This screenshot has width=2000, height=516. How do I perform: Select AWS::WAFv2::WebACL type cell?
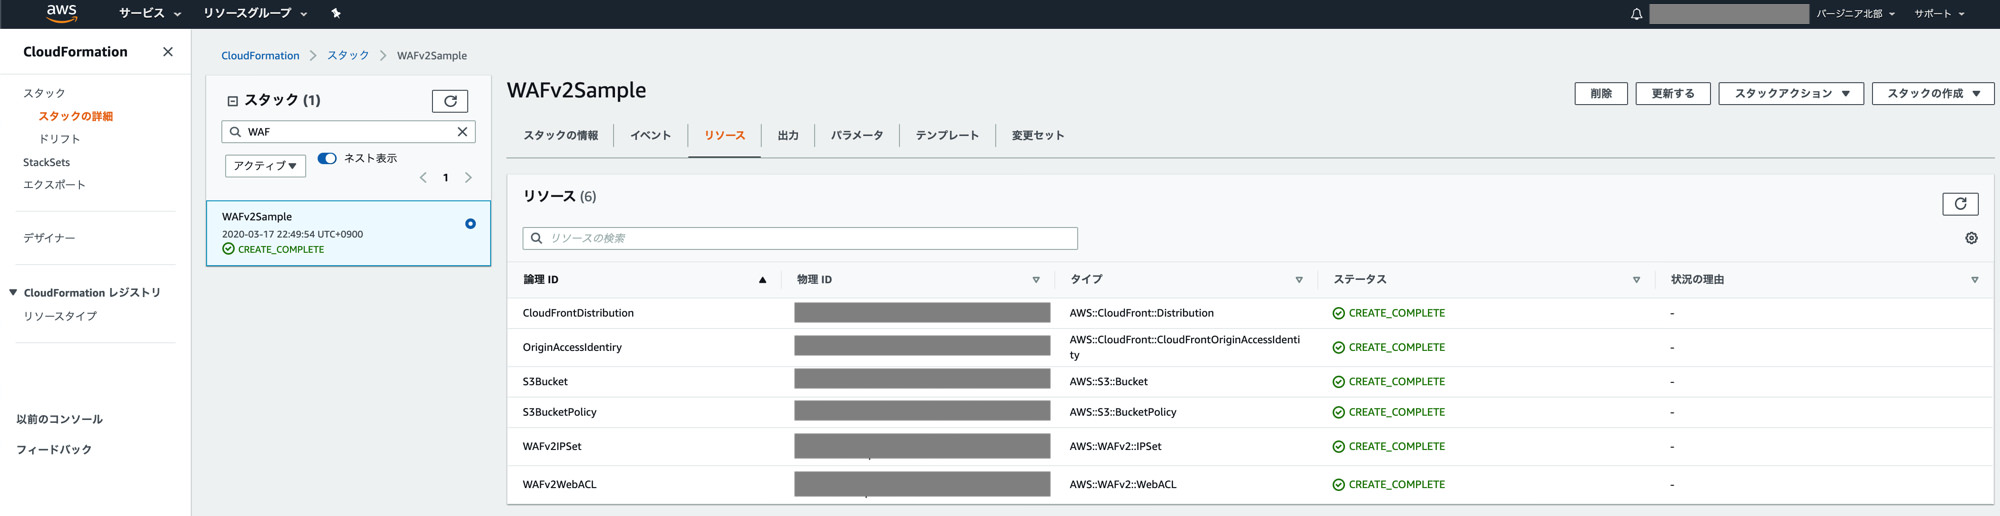pos(1123,484)
